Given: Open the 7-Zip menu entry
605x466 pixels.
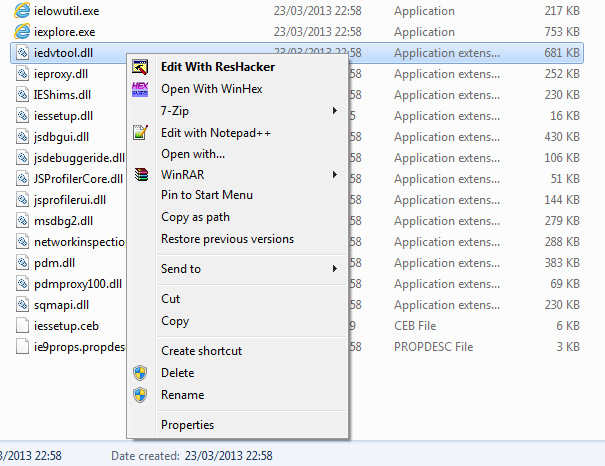Looking at the screenshot, I should (x=238, y=111).
